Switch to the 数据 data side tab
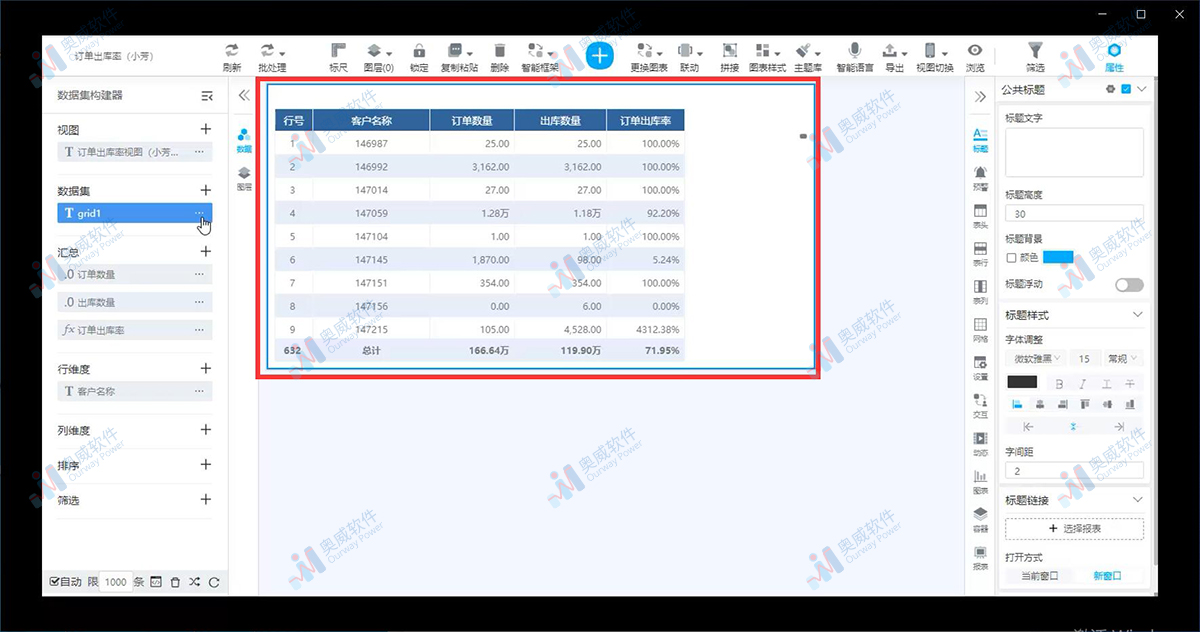Viewport: 1200px width, 632px height. point(244,141)
